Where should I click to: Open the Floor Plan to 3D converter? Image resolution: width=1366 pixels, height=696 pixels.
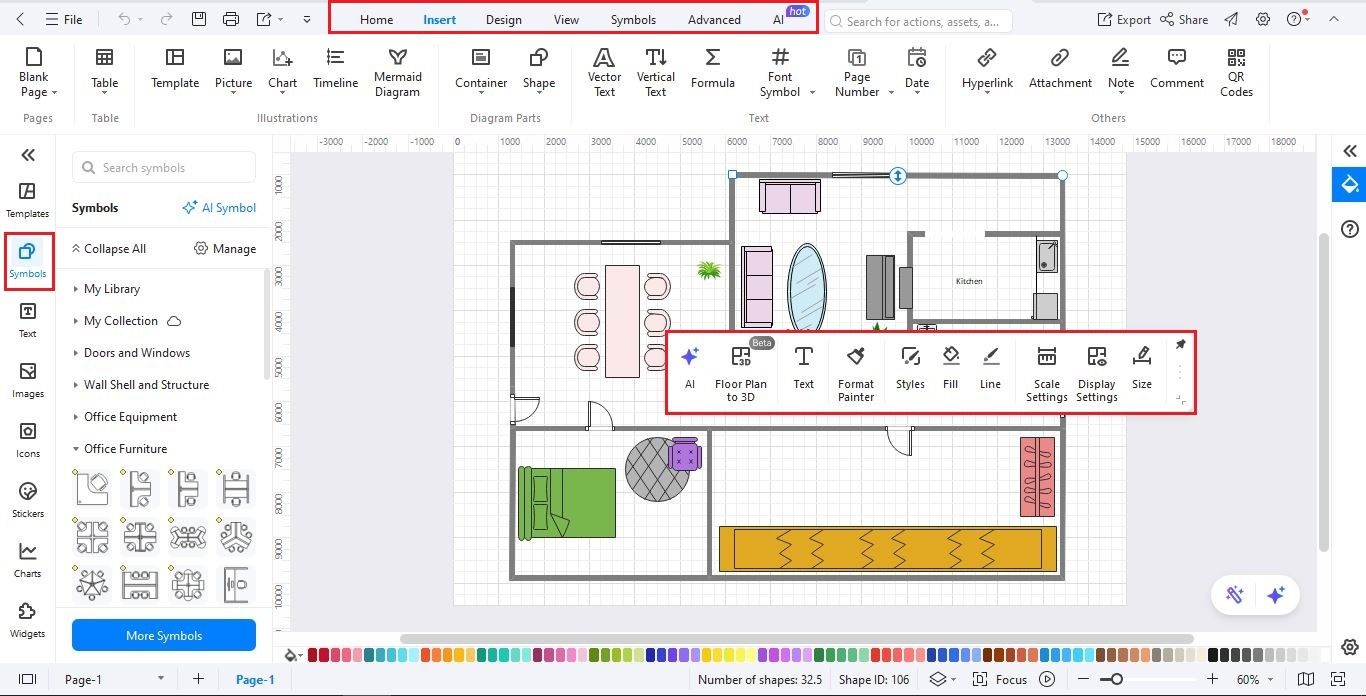click(x=741, y=370)
